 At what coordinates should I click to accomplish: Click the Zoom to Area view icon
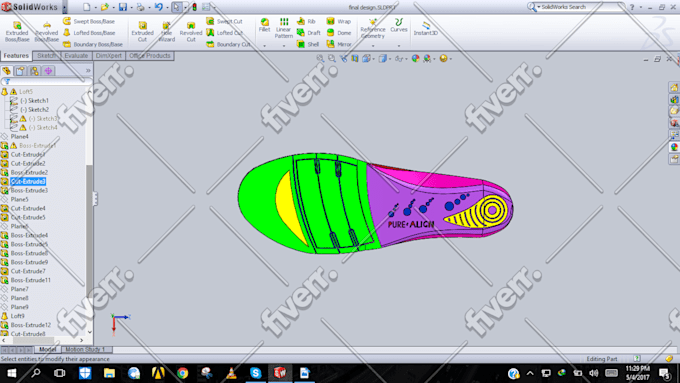[x=332, y=58]
